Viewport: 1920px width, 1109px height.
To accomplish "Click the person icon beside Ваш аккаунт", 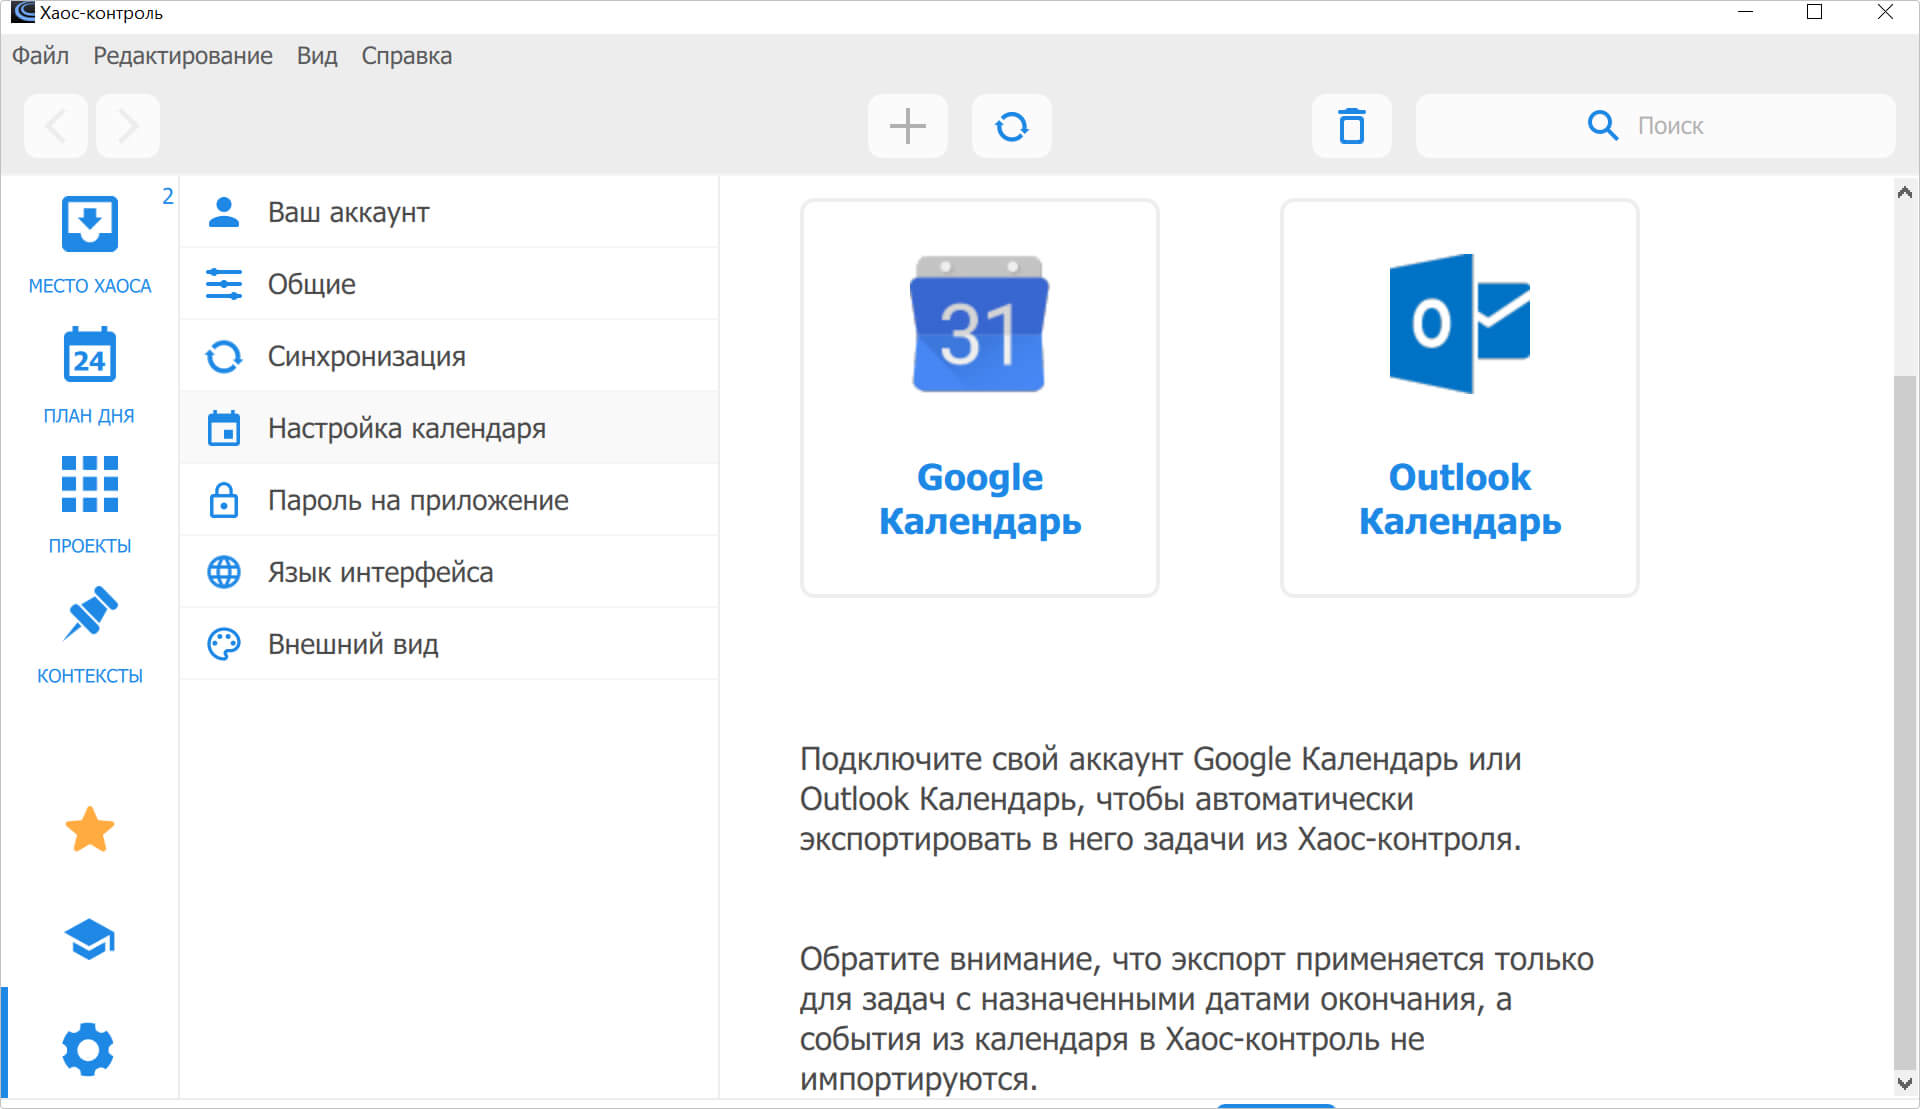I will [x=224, y=212].
